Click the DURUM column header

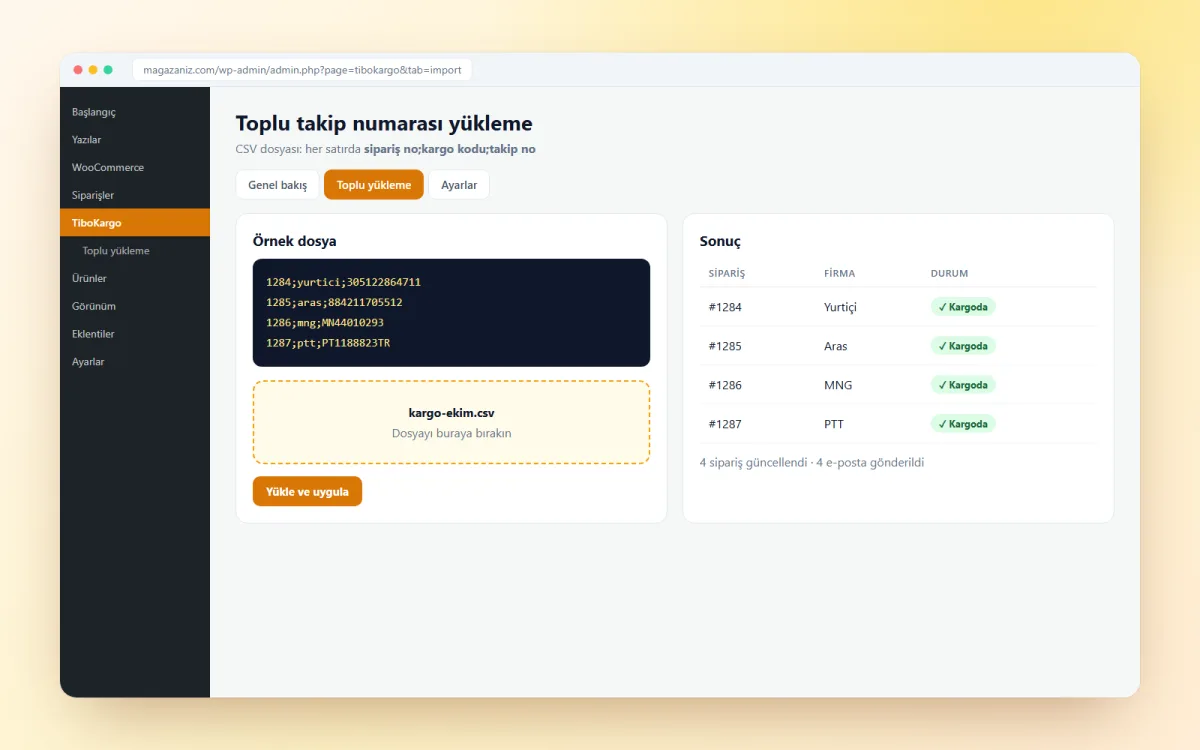949,273
